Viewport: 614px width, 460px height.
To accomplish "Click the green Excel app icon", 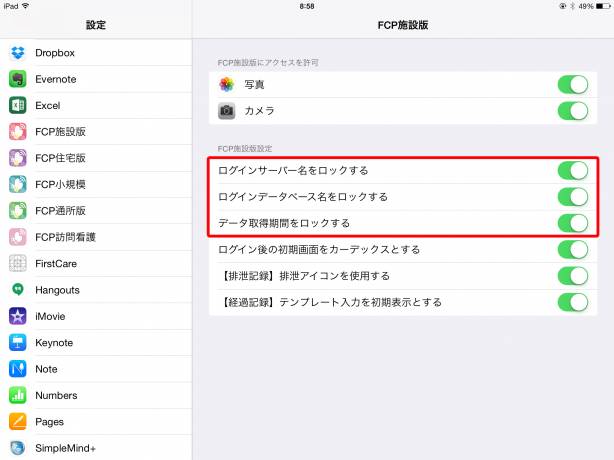I will pyautogui.click(x=17, y=105).
